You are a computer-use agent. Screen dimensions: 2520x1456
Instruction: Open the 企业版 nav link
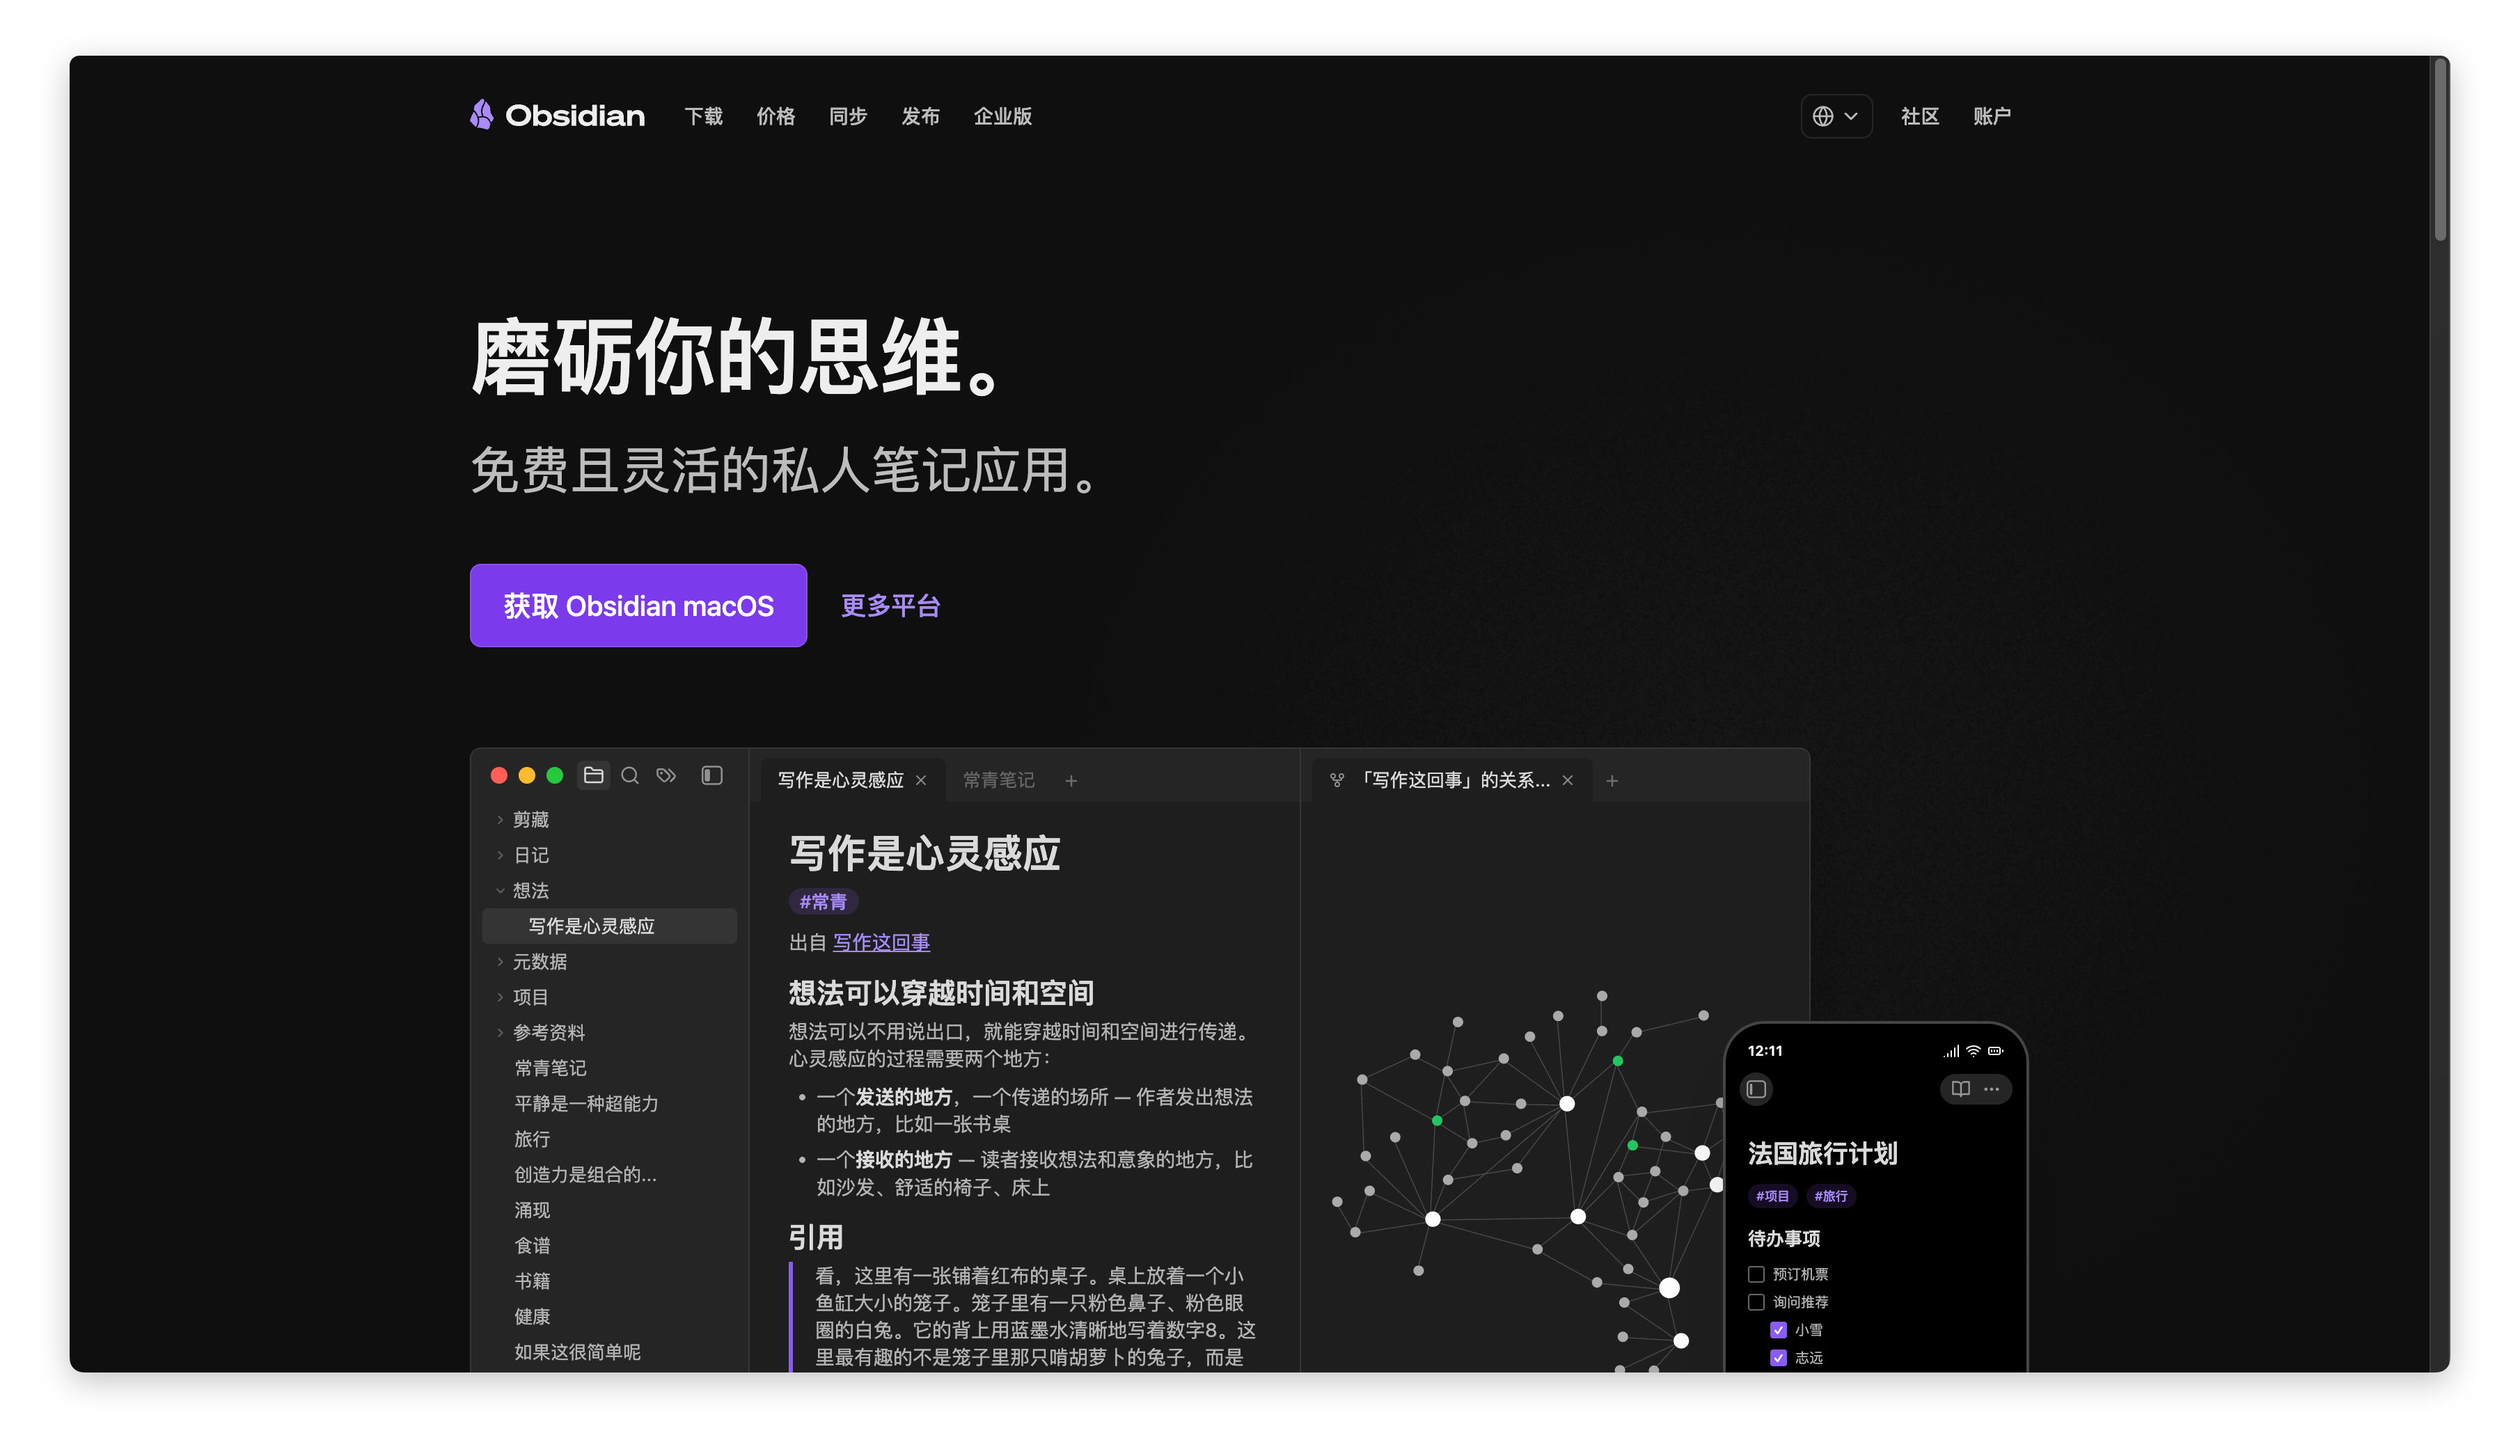click(1002, 116)
